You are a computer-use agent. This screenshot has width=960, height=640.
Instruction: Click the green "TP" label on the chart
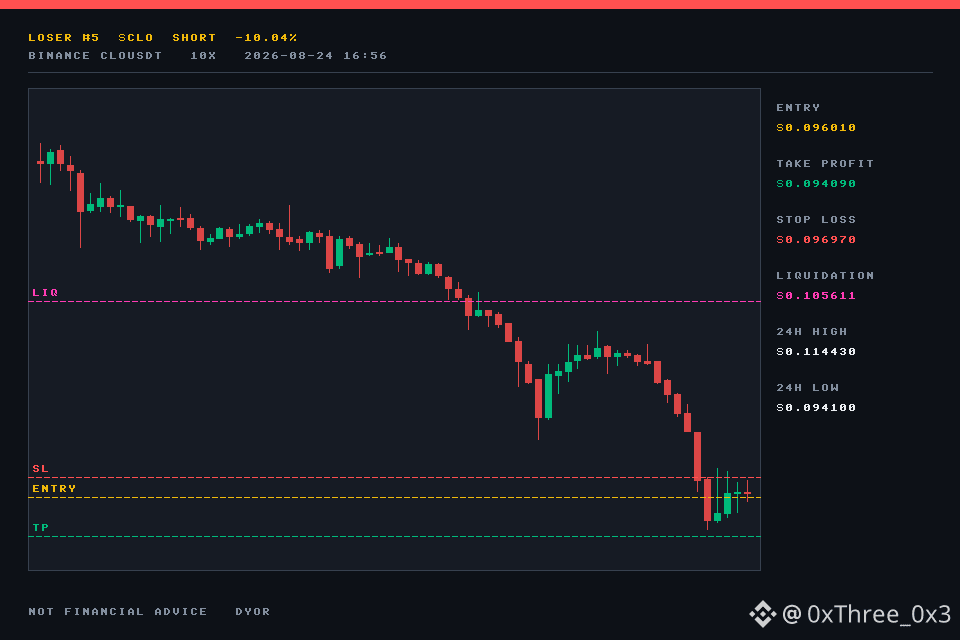pyautogui.click(x=40, y=528)
